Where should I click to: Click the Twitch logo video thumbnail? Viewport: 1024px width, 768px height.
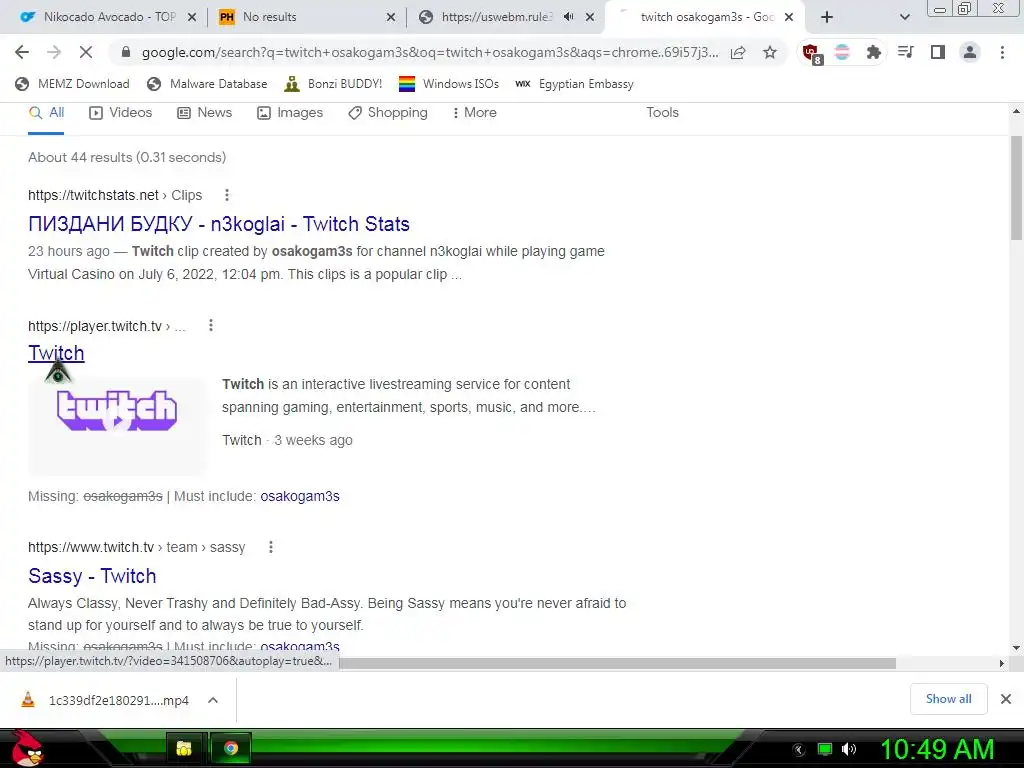117,426
